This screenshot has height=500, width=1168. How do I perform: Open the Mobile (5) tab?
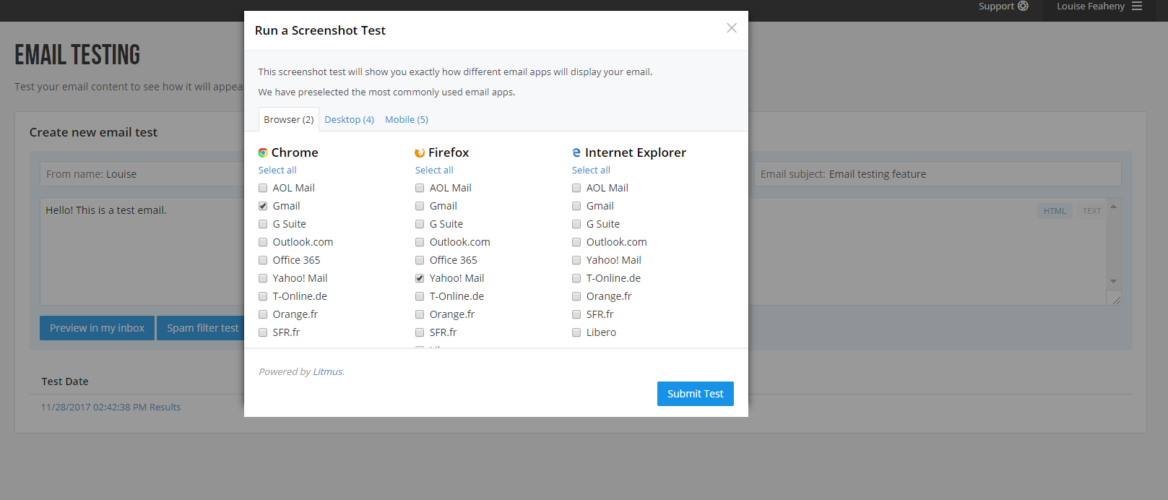[406, 120]
